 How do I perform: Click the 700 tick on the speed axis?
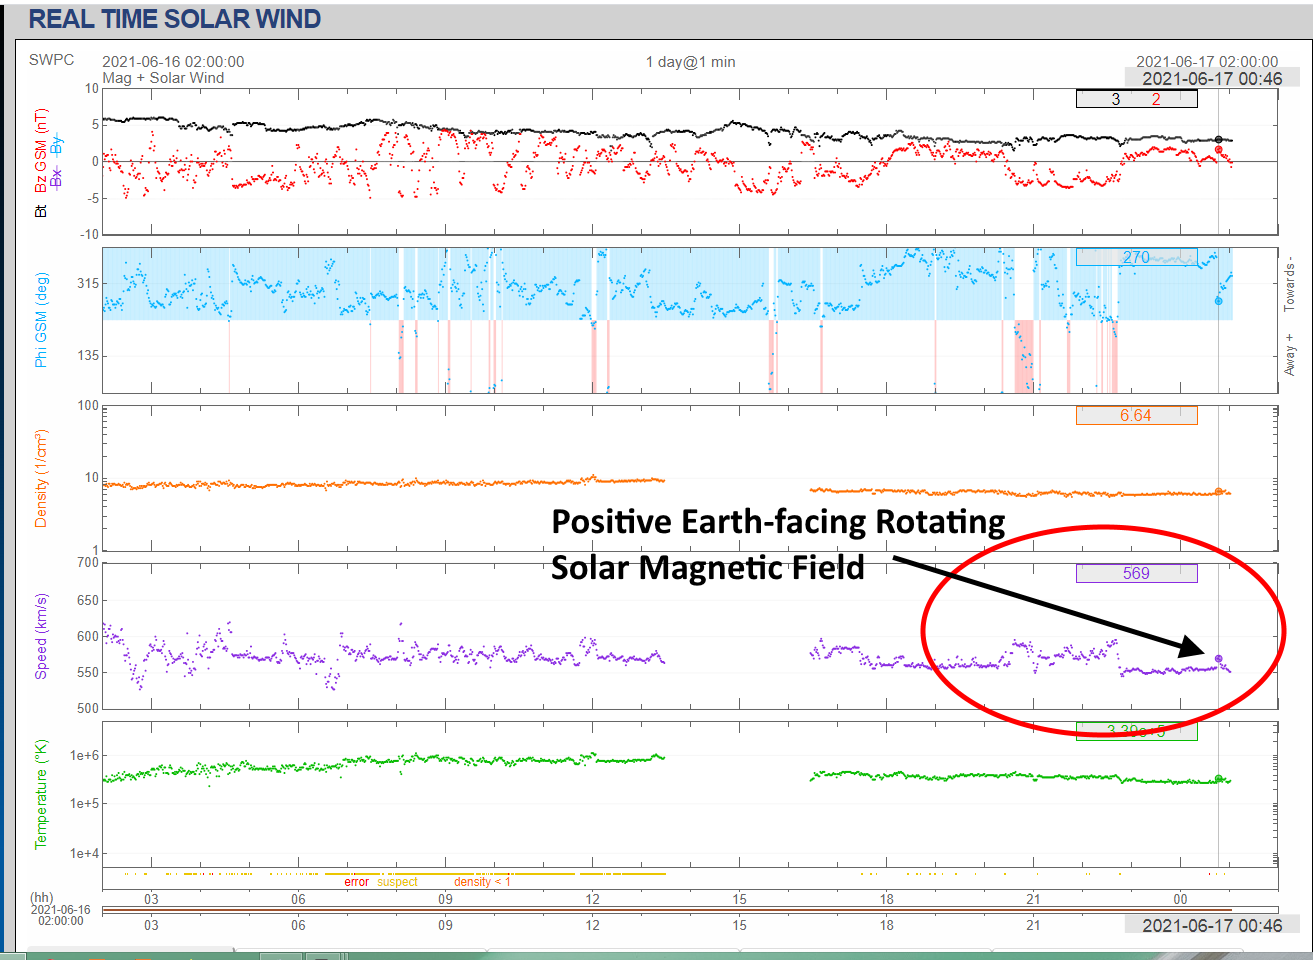pyautogui.click(x=88, y=563)
